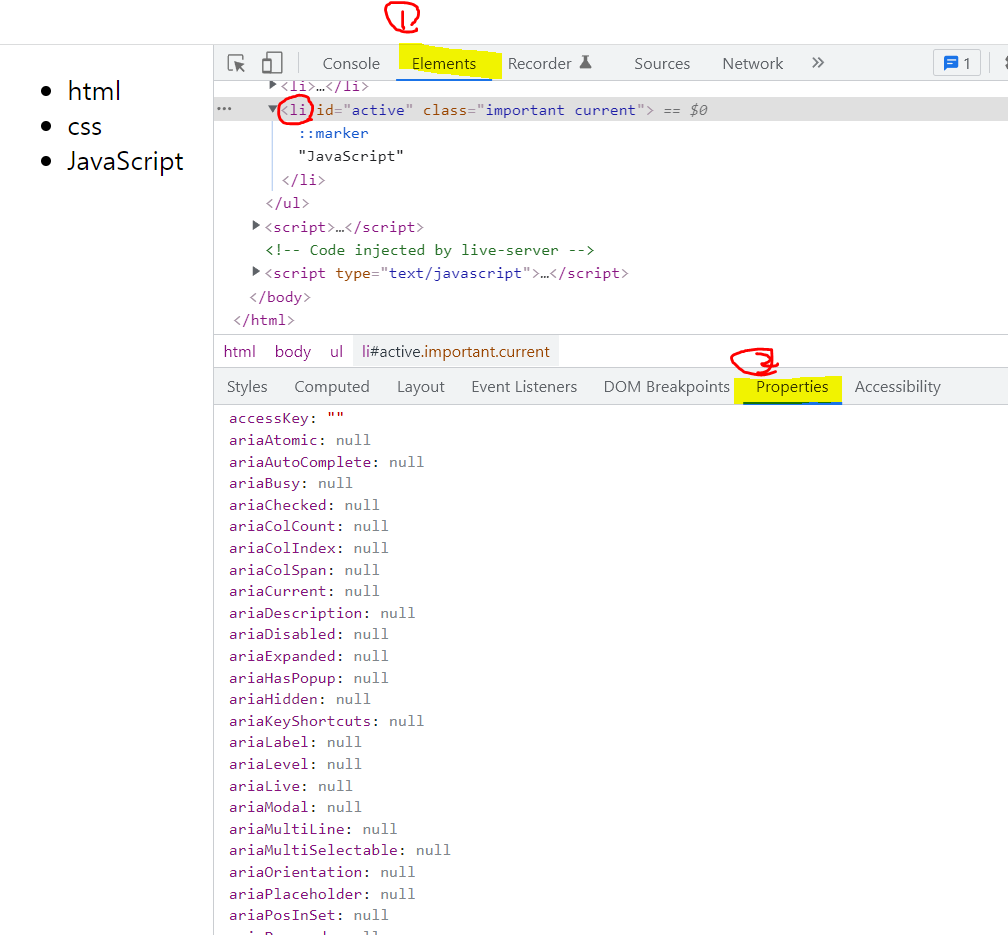Open the Computed pane tab
1008x935 pixels.
click(332, 386)
